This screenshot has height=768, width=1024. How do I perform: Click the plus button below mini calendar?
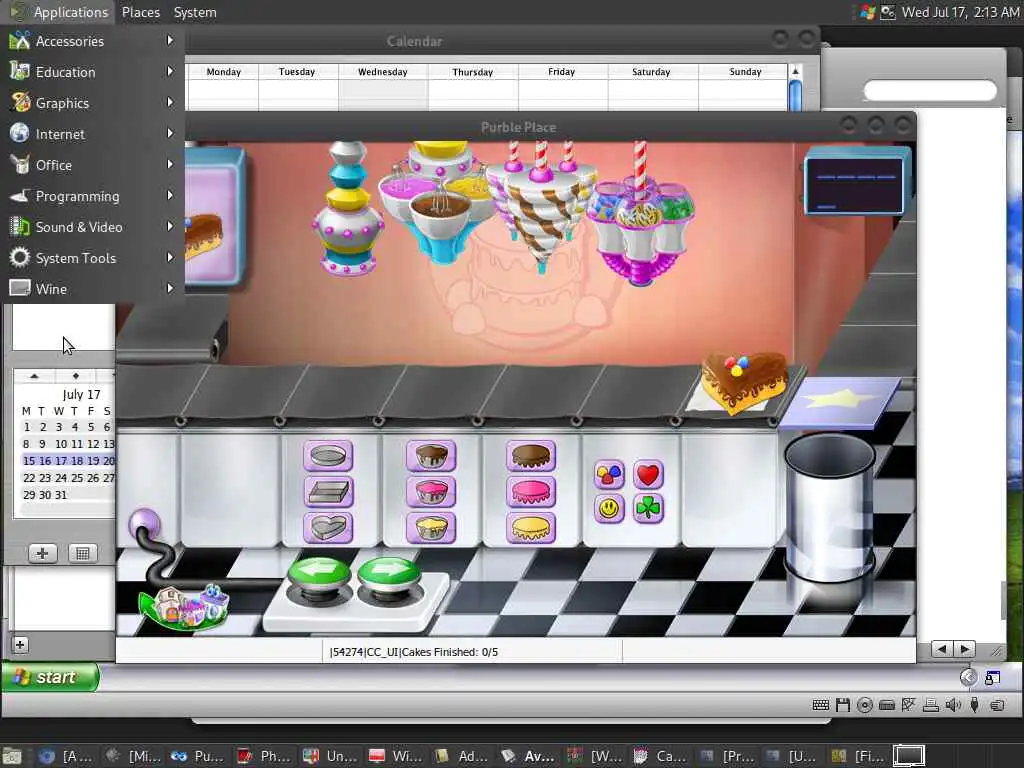(42, 554)
